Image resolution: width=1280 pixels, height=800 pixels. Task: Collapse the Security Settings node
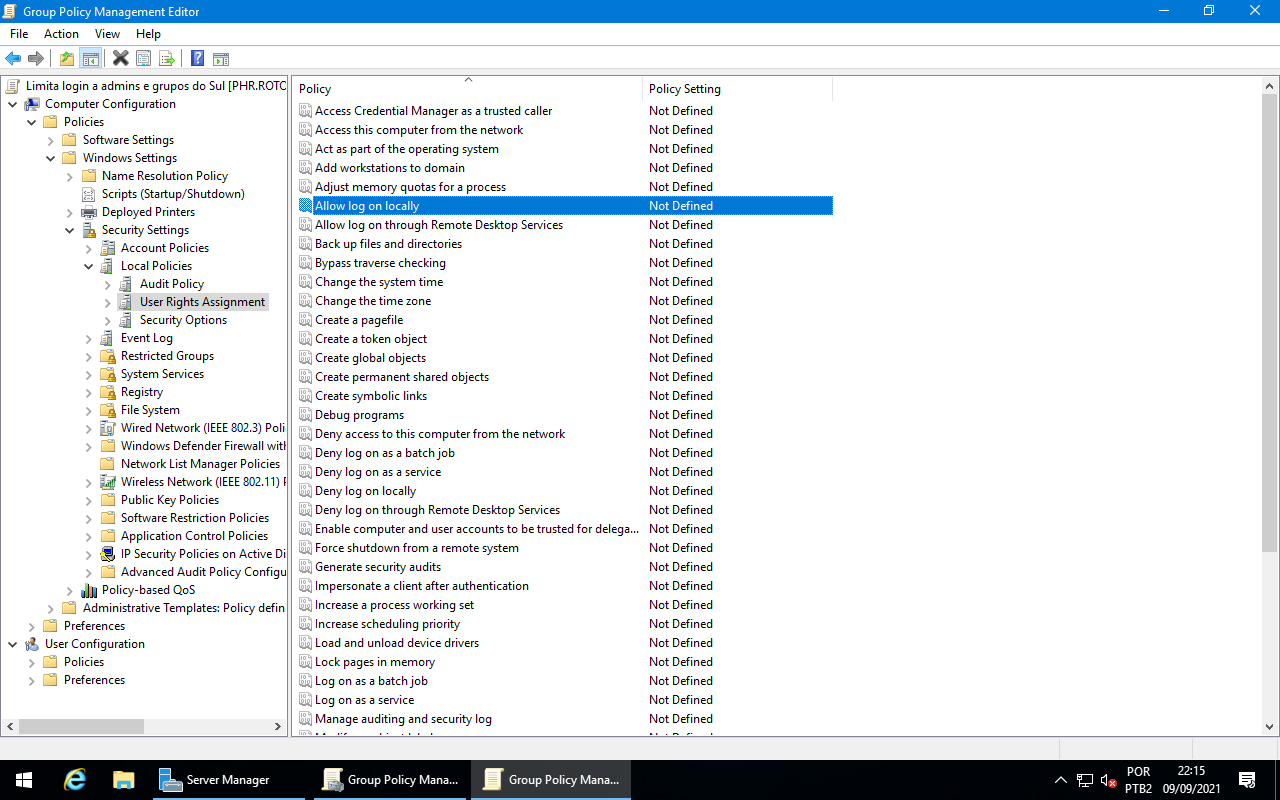point(70,229)
